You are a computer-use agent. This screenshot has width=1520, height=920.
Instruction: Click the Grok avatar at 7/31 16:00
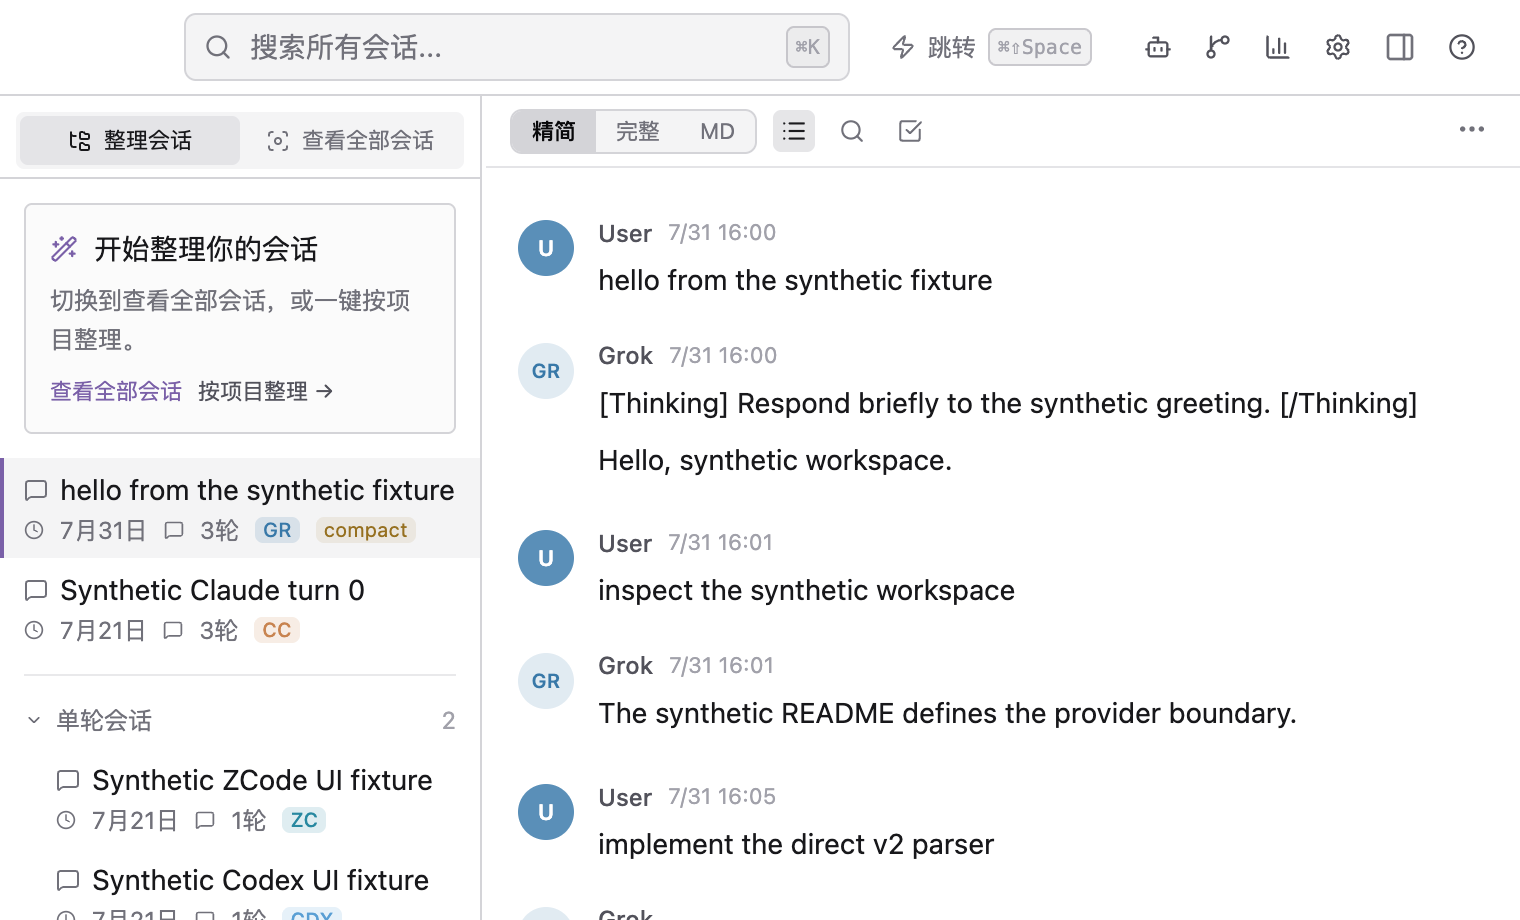pos(546,371)
